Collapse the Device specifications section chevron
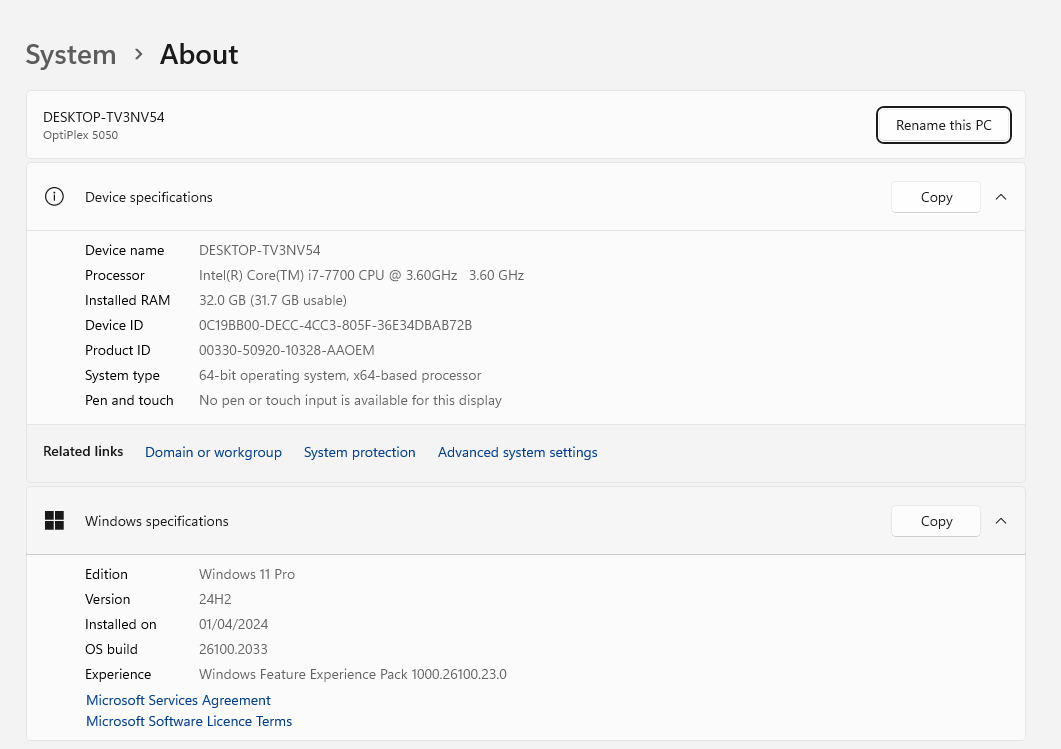Image resolution: width=1061 pixels, height=749 pixels. click(x=1001, y=197)
